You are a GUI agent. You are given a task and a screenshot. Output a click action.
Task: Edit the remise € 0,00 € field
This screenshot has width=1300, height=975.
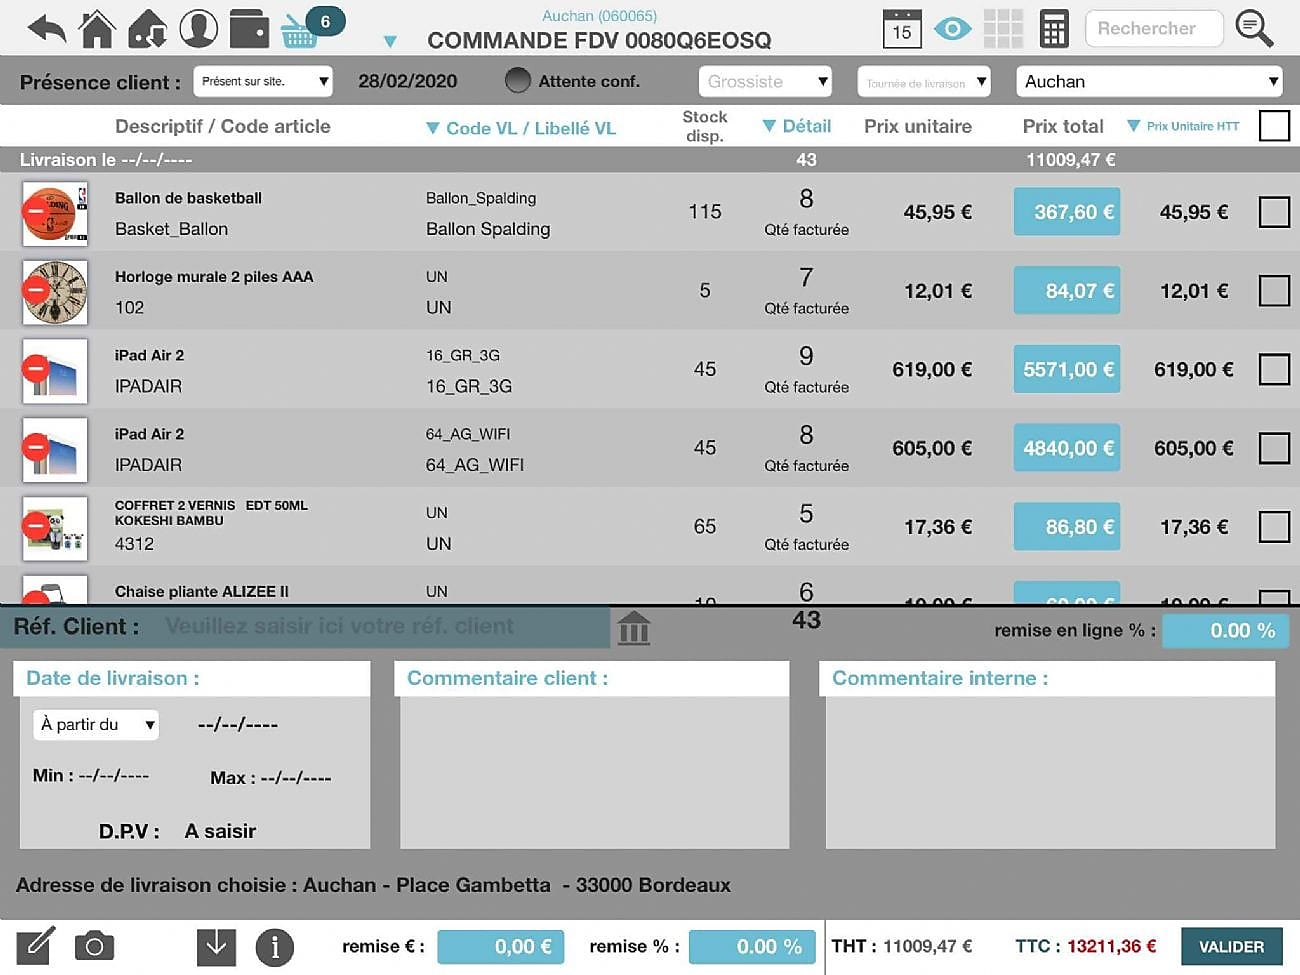(x=501, y=946)
